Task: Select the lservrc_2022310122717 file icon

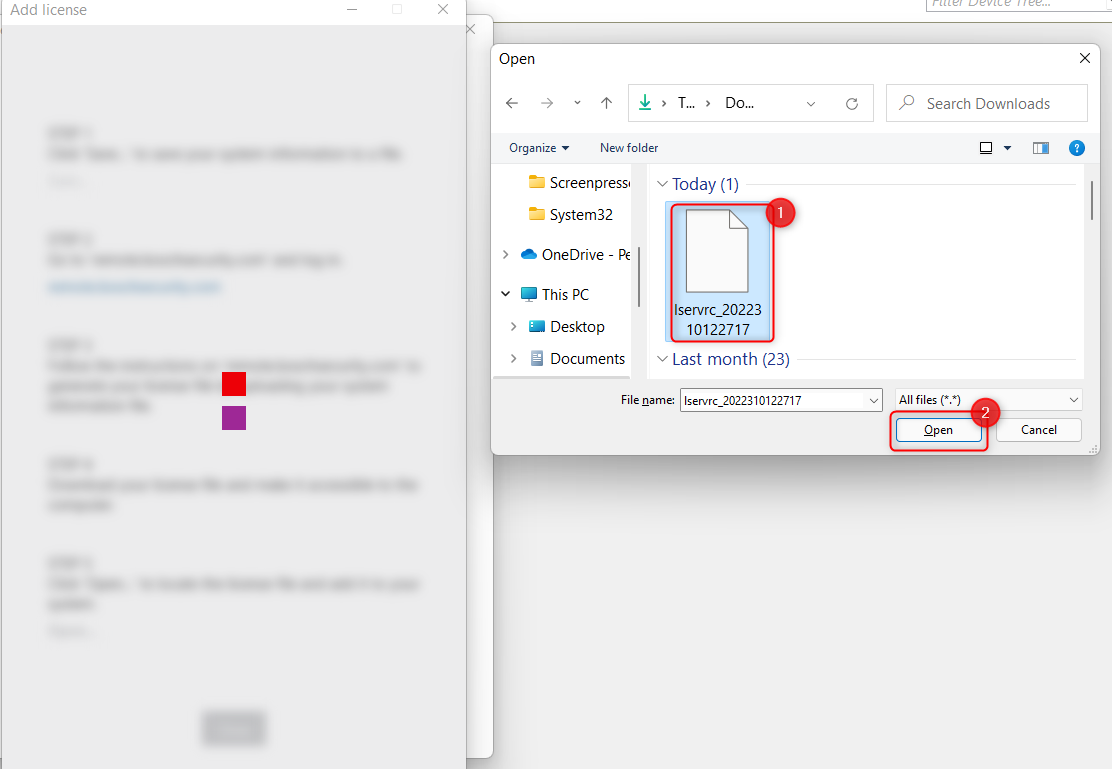Action: pos(717,251)
